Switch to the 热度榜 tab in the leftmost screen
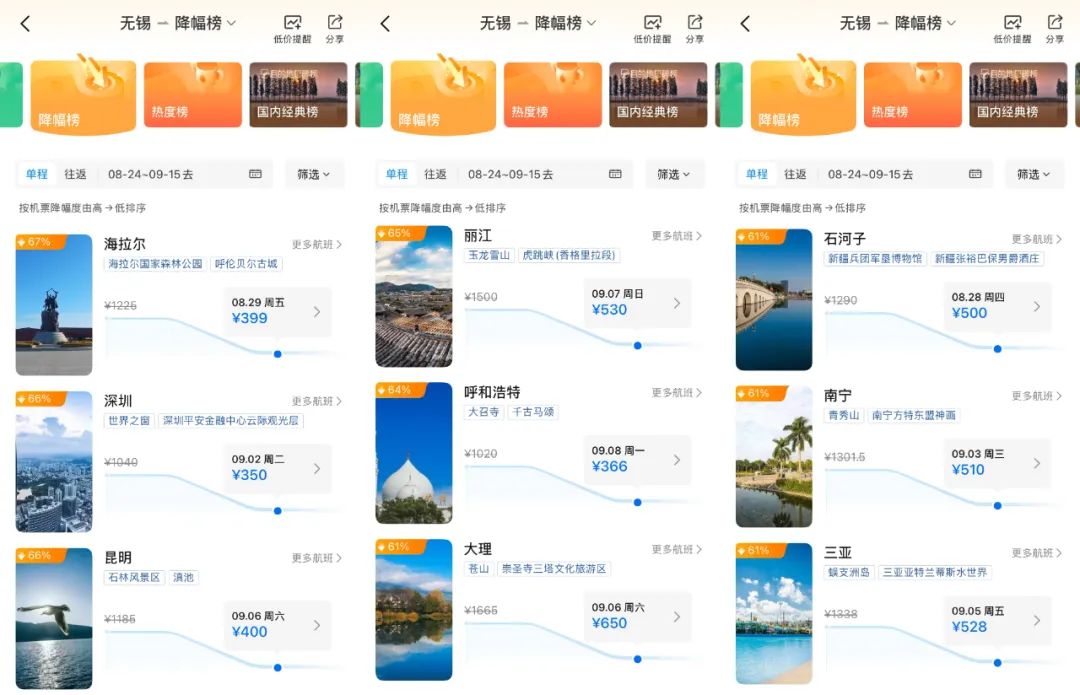This screenshot has width=1080, height=695. point(192,95)
